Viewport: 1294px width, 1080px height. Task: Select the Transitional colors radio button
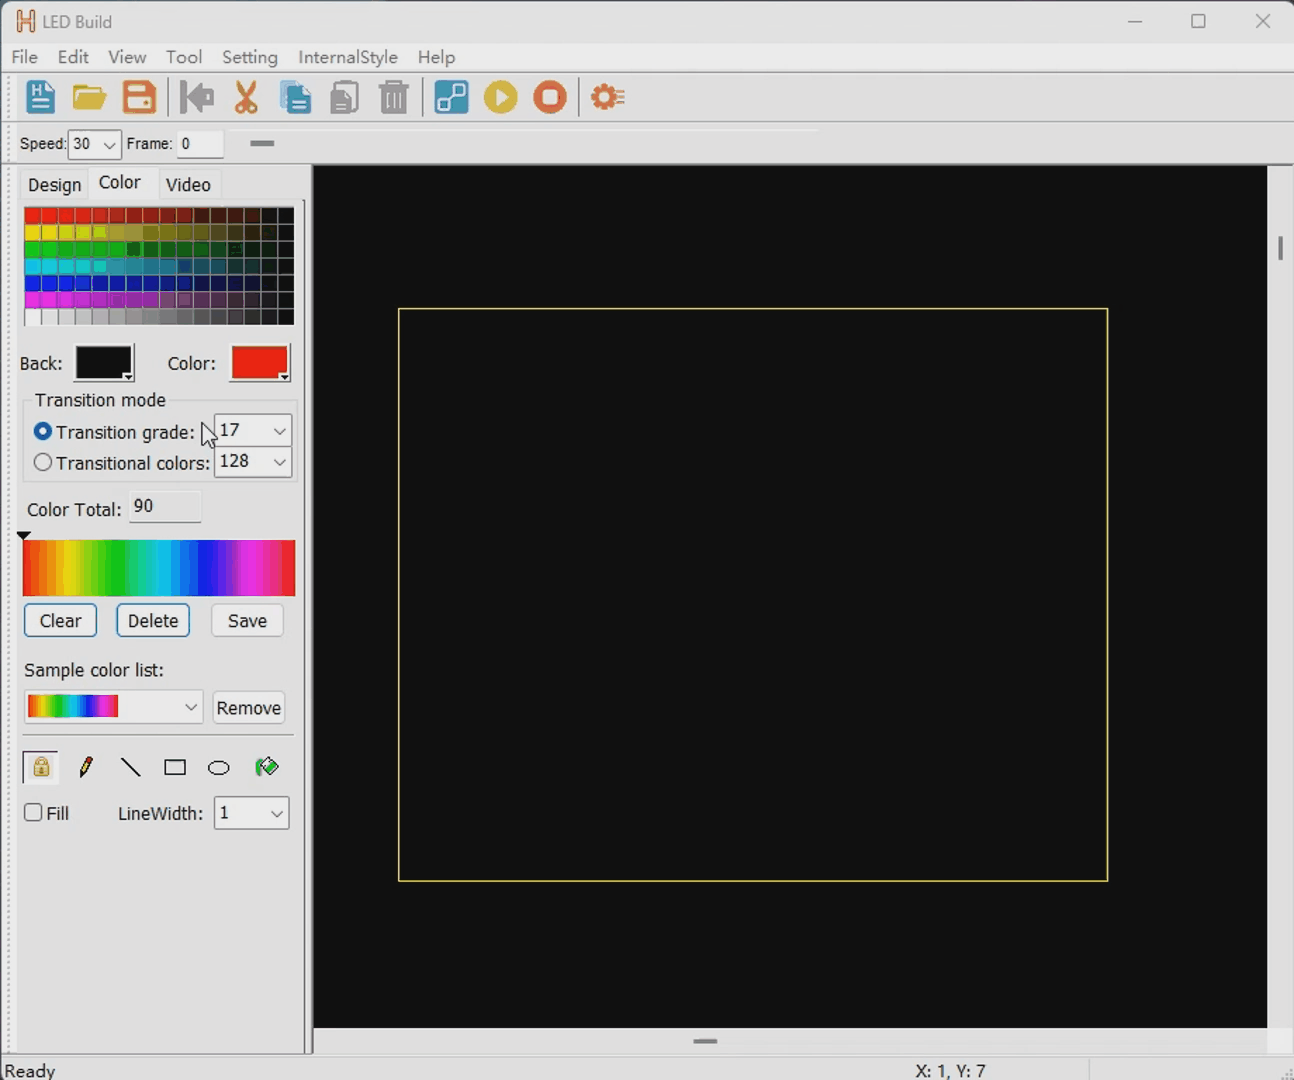pos(42,462)
